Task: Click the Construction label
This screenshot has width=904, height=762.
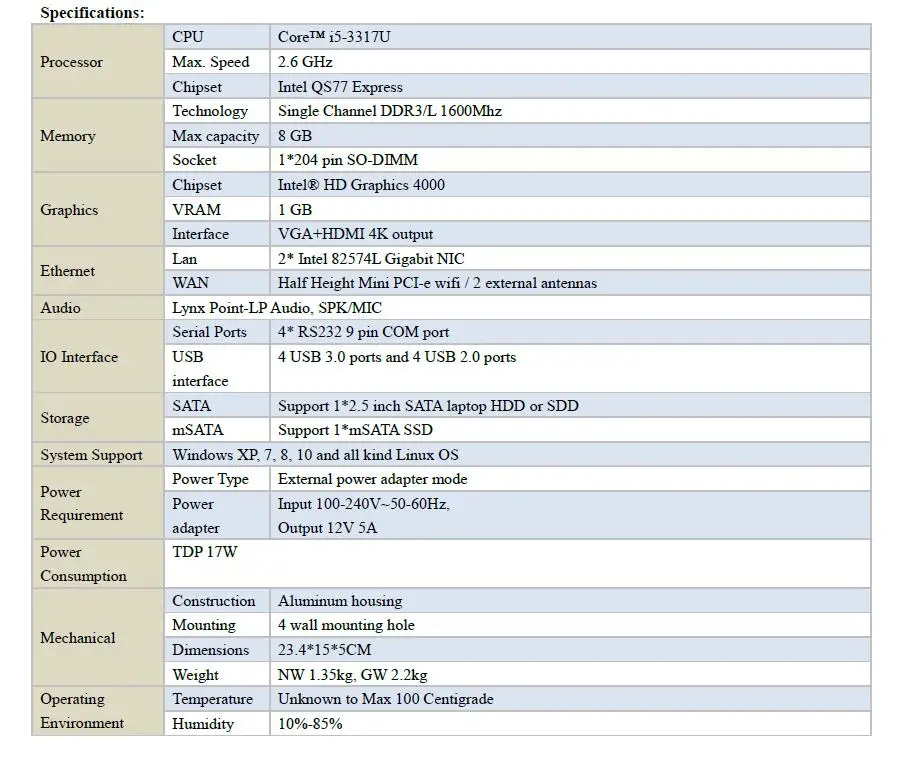Action: (x=214, y=601)
